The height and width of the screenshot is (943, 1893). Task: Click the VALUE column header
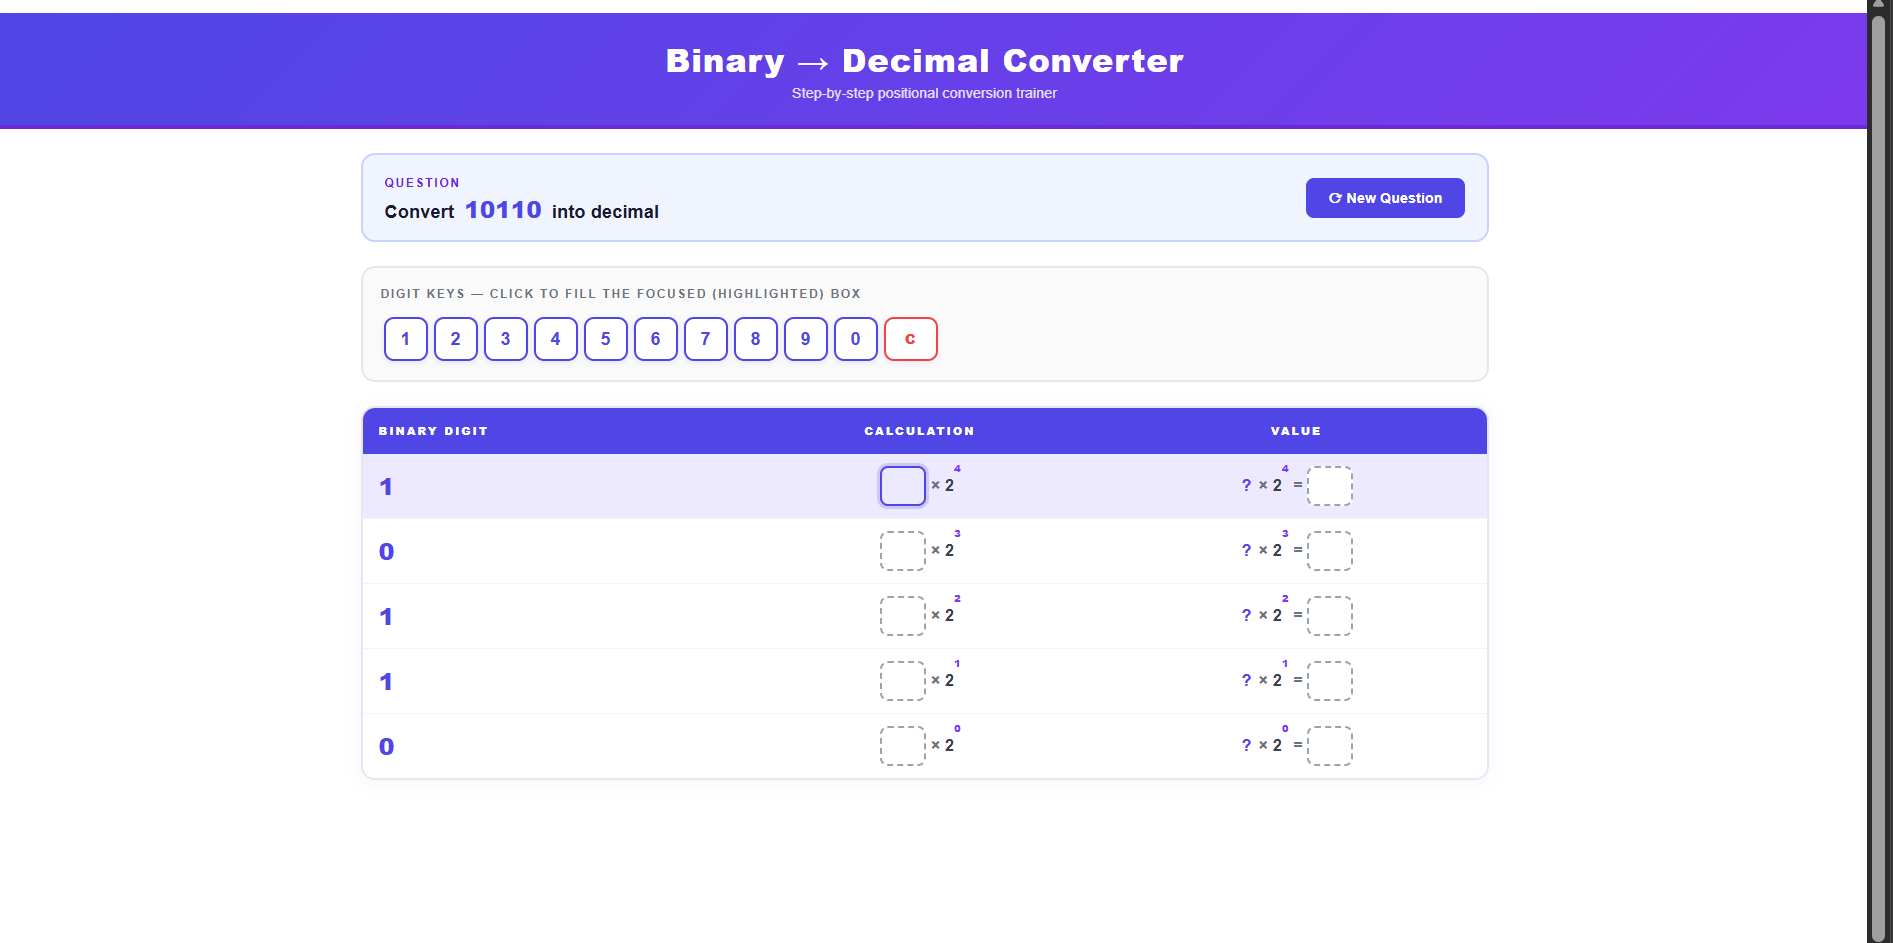[1295, 431]
